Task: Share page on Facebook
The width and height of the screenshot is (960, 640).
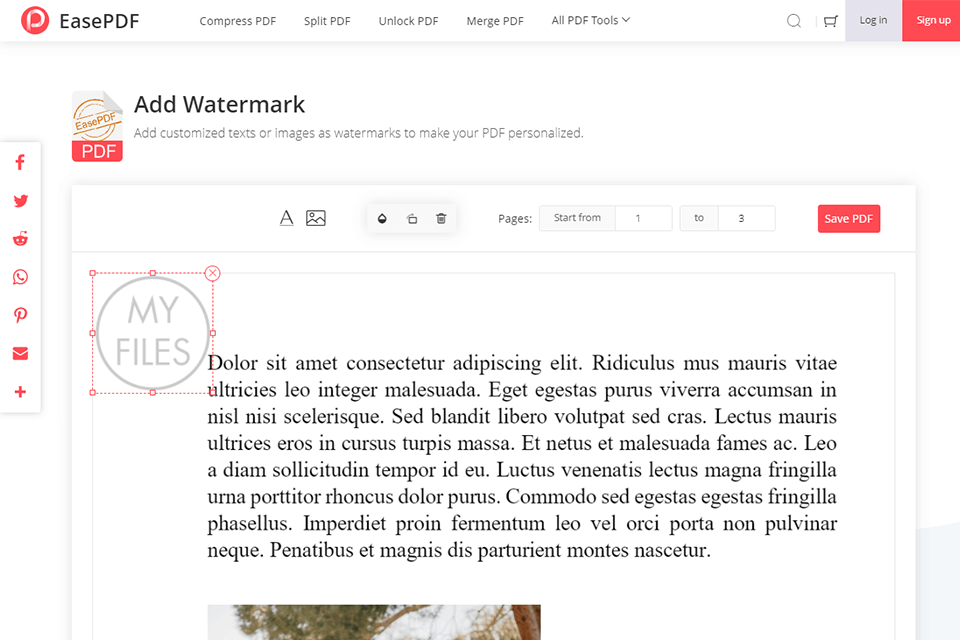Action: pos(20,162)
